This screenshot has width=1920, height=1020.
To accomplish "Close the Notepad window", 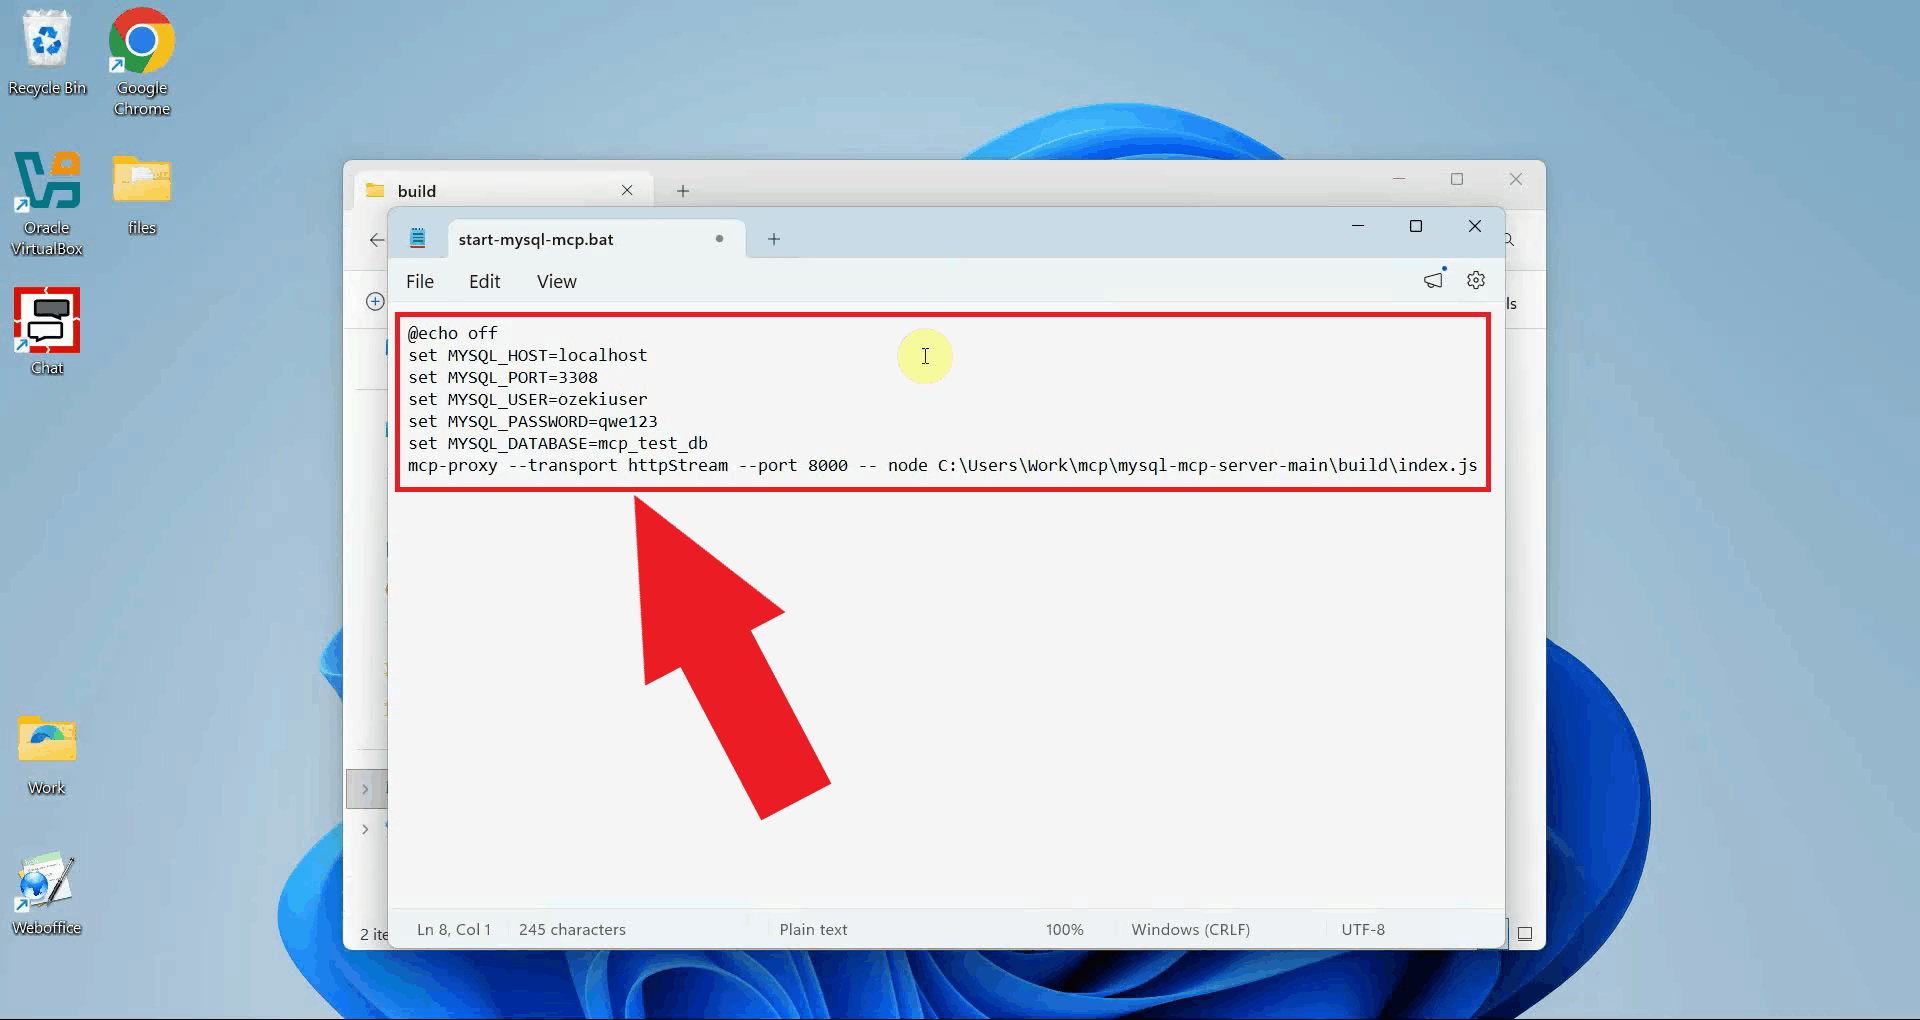I will pyautogui.click(x=1475, y=226).
